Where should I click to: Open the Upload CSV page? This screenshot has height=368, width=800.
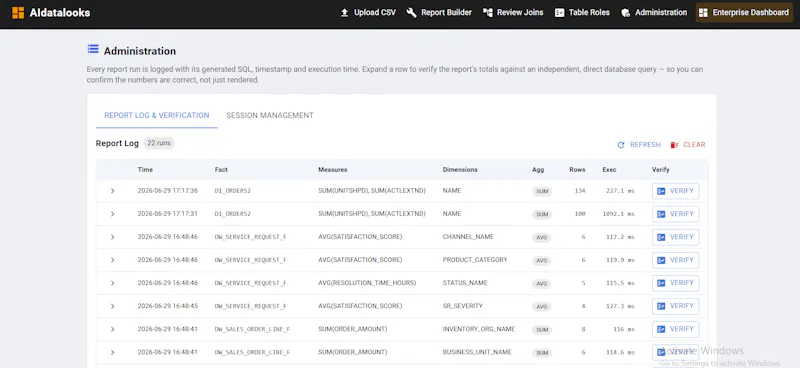pyautogui.click(x=368, y=13)
